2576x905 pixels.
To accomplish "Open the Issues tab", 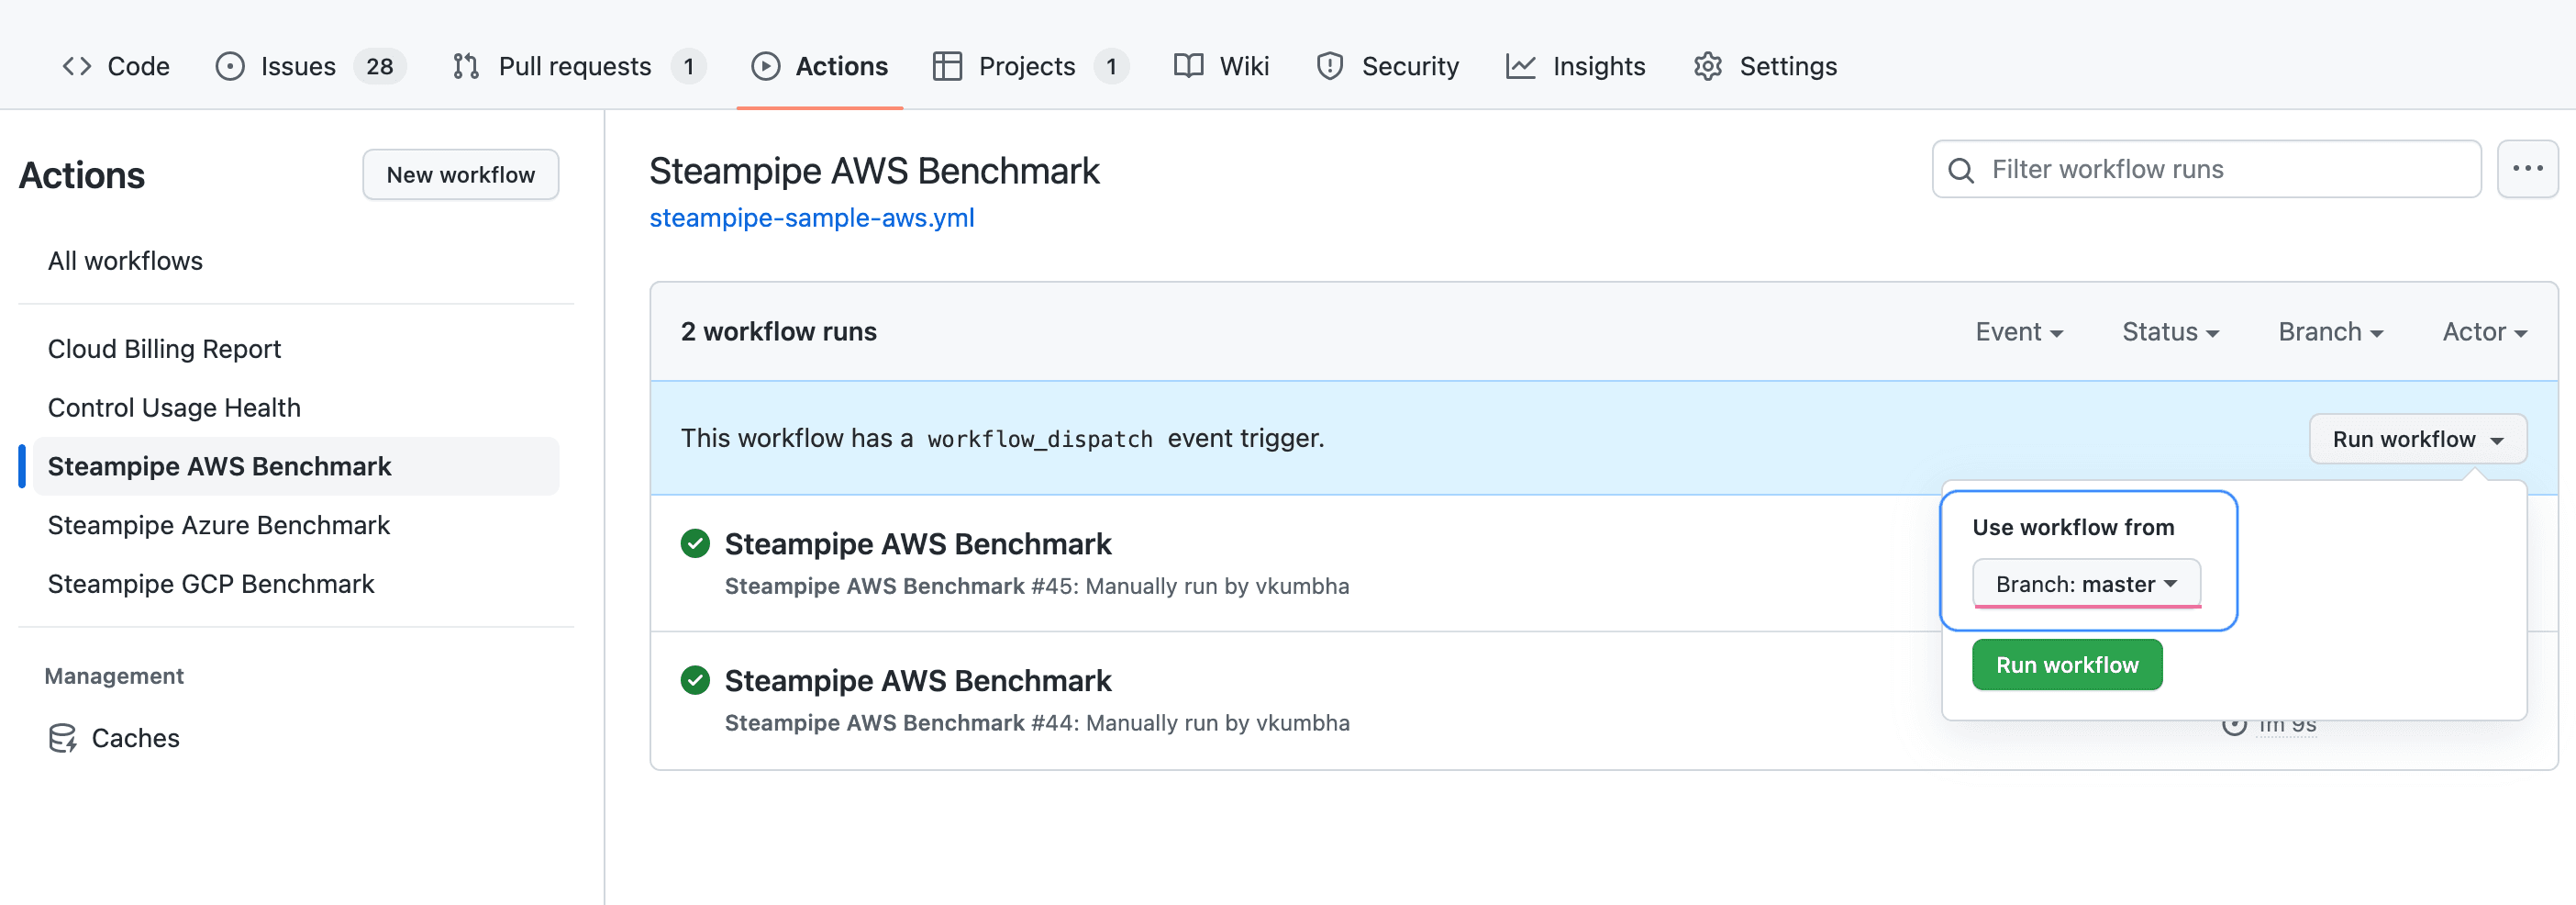I will click(x=310, y=66).
